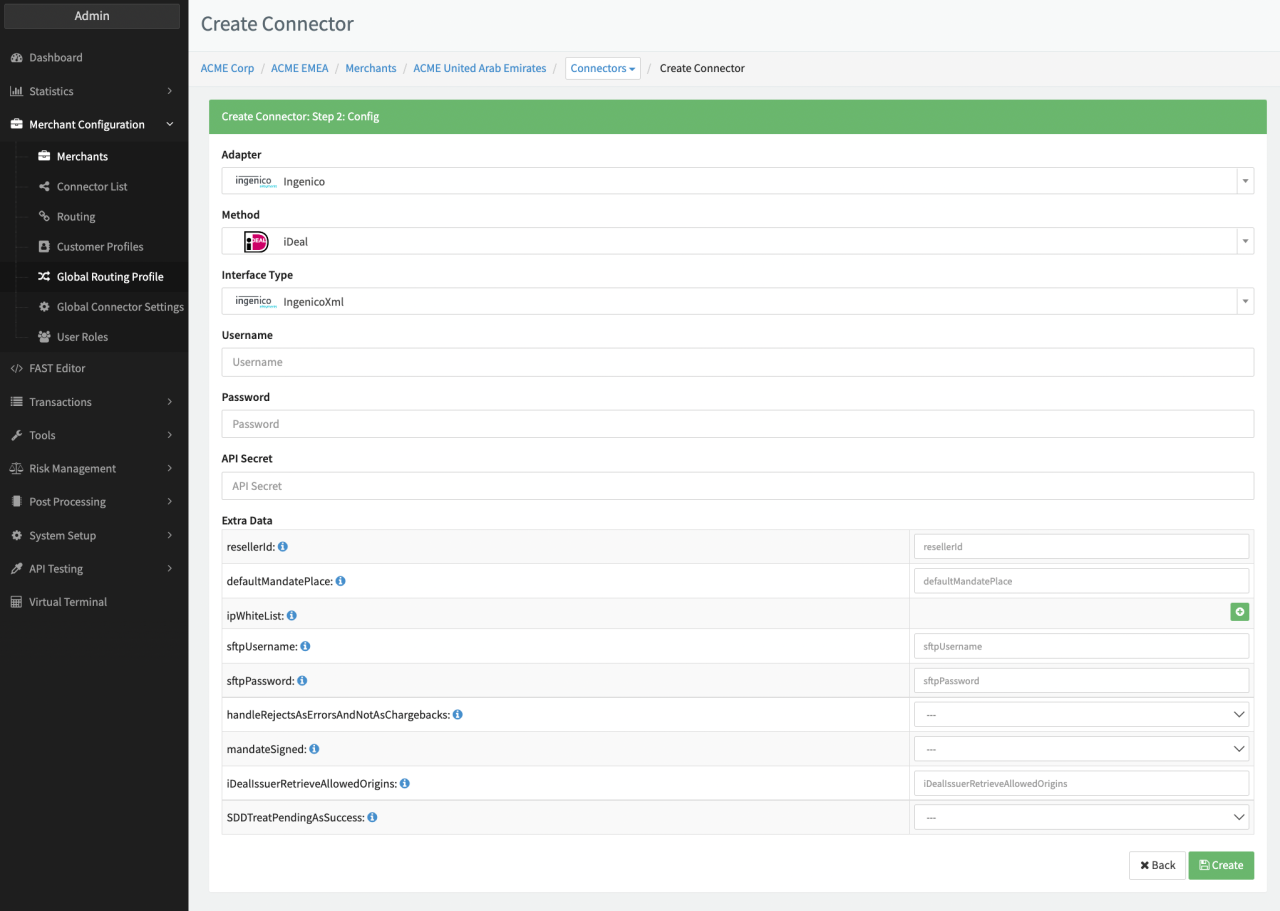1280x911 pixels.
Task: Open Global Routing Profile in sidebar
Action: (110, 277)
